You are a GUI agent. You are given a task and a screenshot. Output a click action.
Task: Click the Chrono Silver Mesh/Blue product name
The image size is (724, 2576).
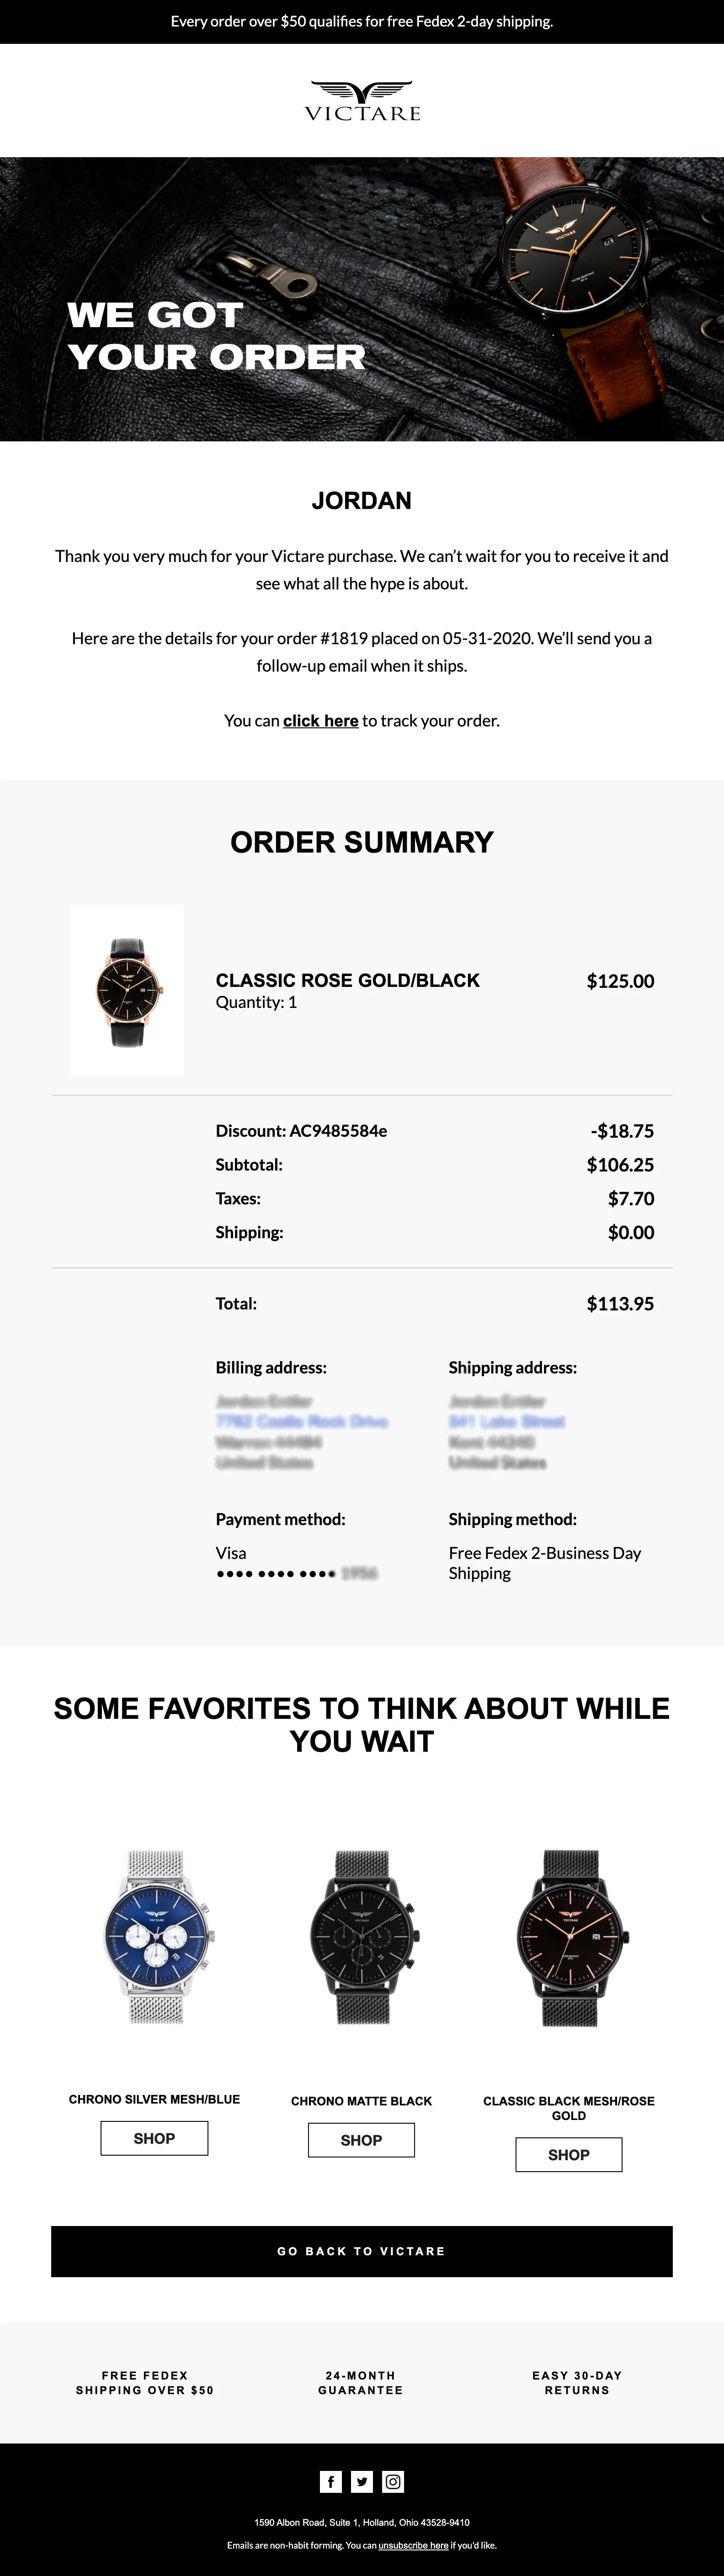(x=154, y=2099)
